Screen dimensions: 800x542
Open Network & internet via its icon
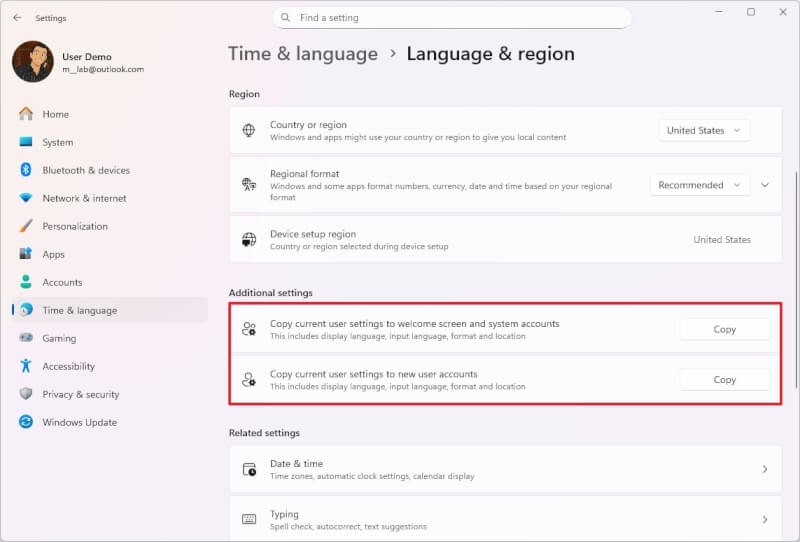26,198
